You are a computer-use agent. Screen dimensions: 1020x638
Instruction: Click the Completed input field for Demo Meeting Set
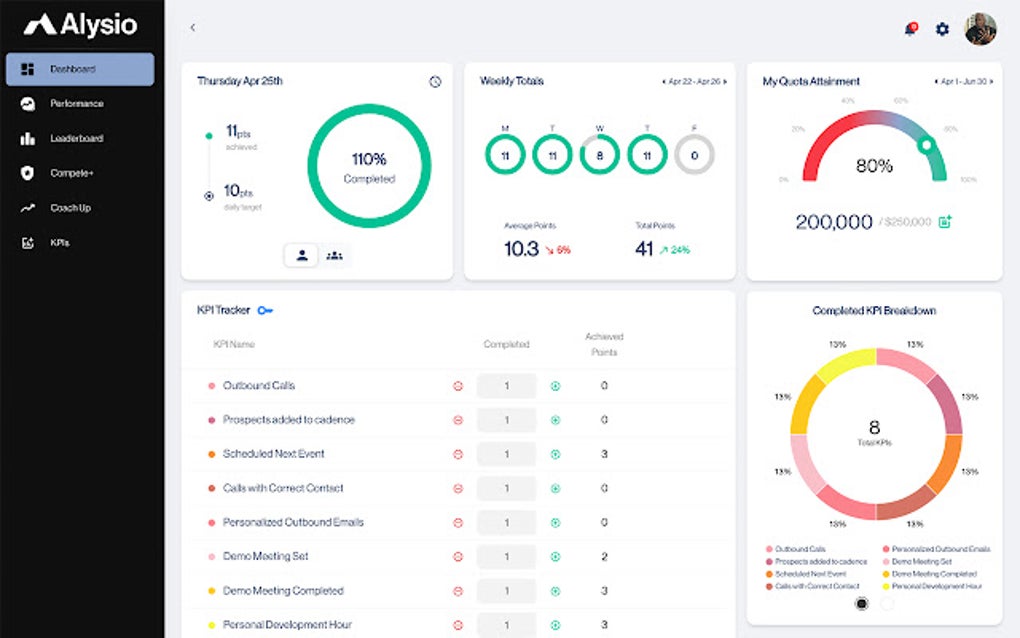click(506, 556)
